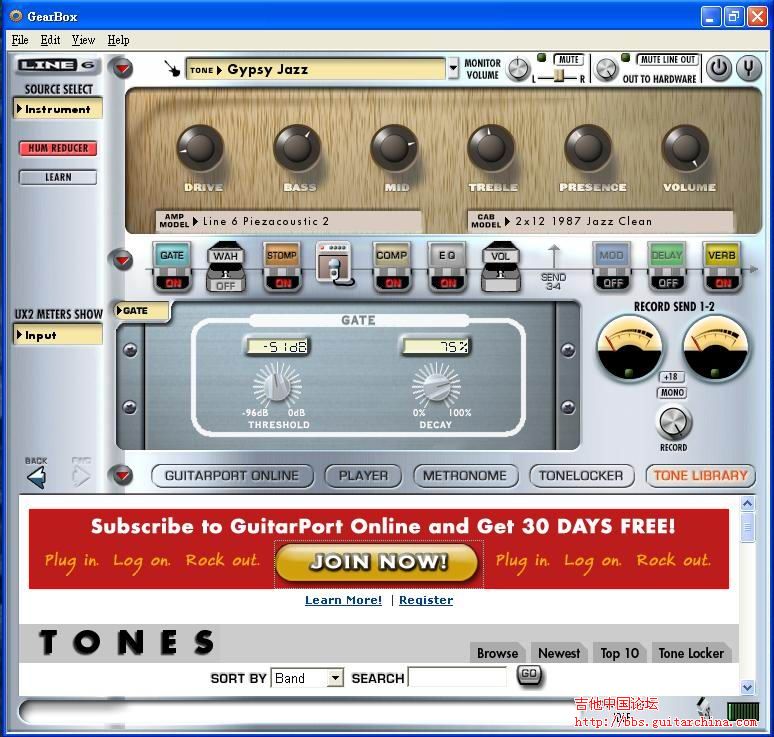Open the Help menu
Image resolution: width=774 pixels, height=737 pixels.
pyautogui.click(x=118, y=40)
